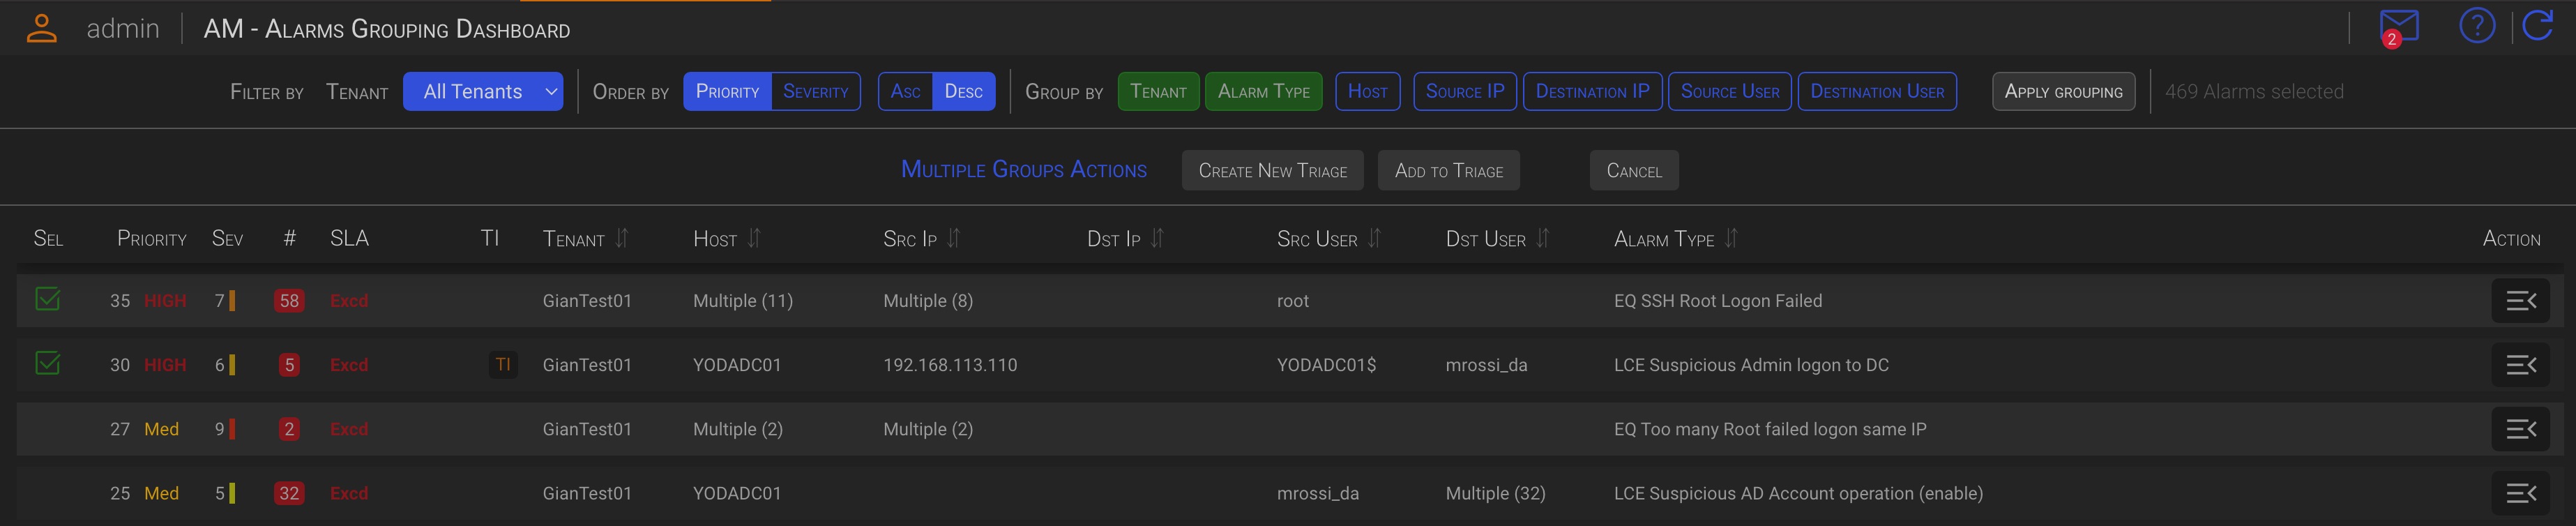Uncheck the EQ SSH Root Logon Failed row
Viewport: 2576px width, 526px height.
click(x=48, y=299)
